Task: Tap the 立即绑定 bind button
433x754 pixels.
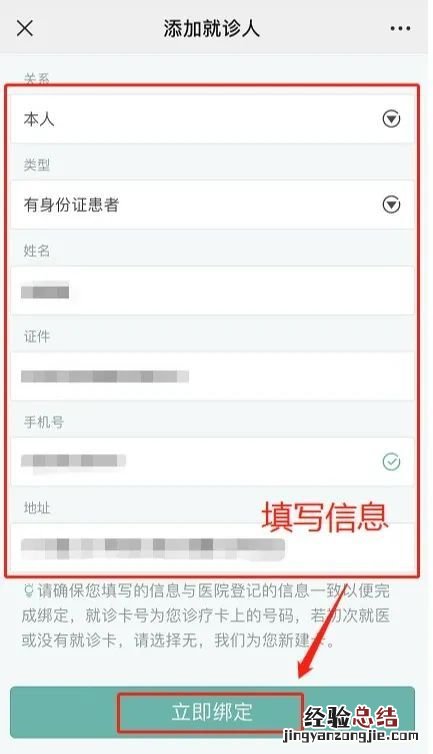Action: 212,712
